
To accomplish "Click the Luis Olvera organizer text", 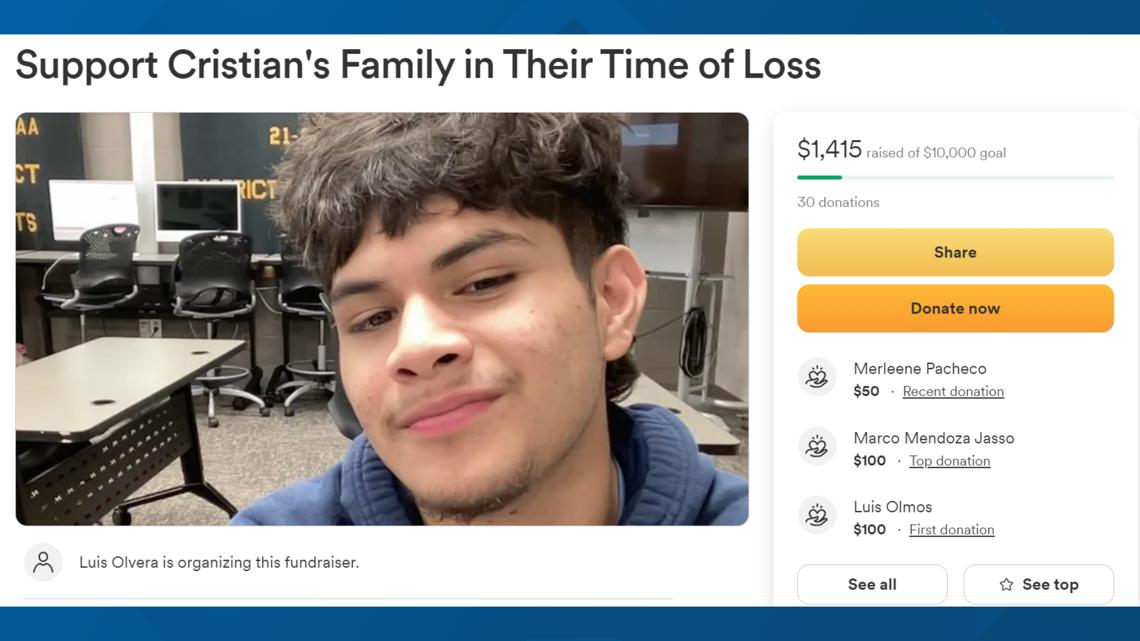I will (x=218, y=562).
